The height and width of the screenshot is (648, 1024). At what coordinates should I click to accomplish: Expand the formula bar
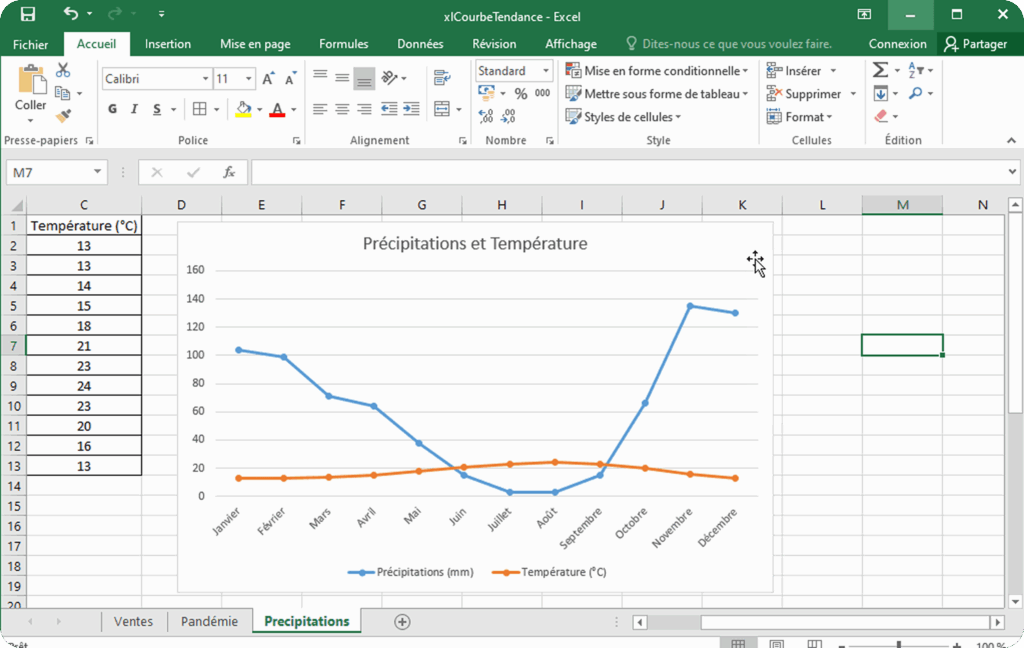1012,172
